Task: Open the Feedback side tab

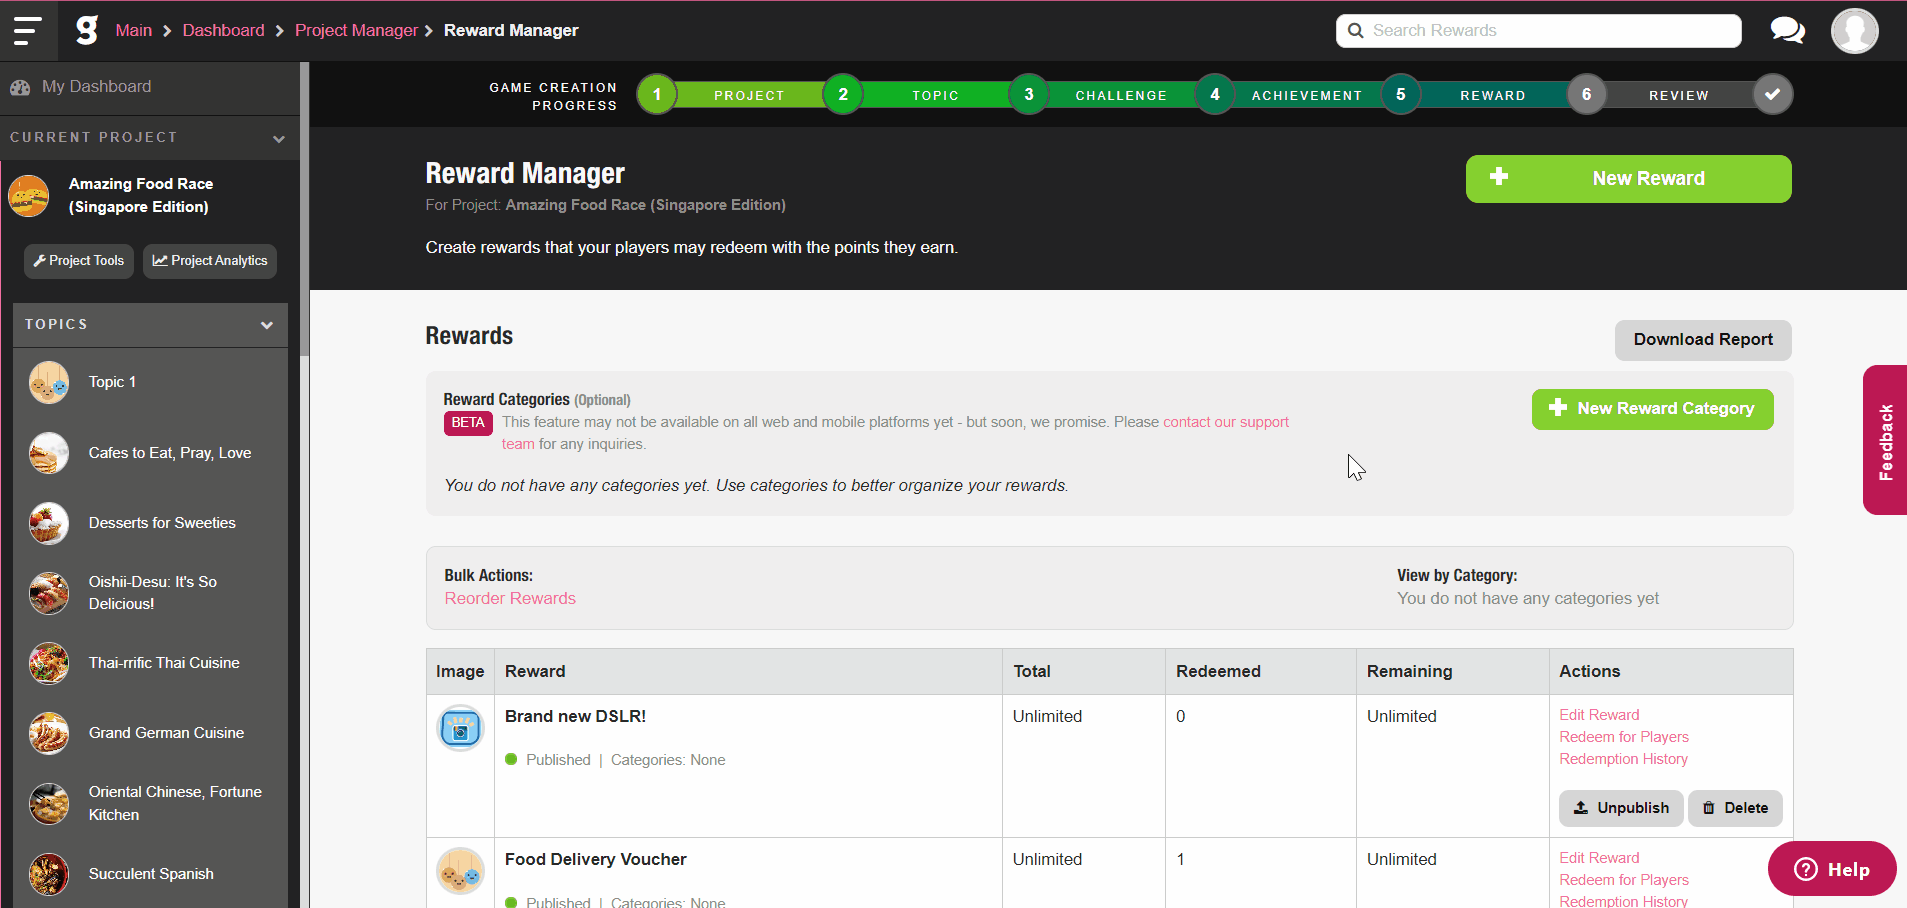Action: (x=1885, y=441)
